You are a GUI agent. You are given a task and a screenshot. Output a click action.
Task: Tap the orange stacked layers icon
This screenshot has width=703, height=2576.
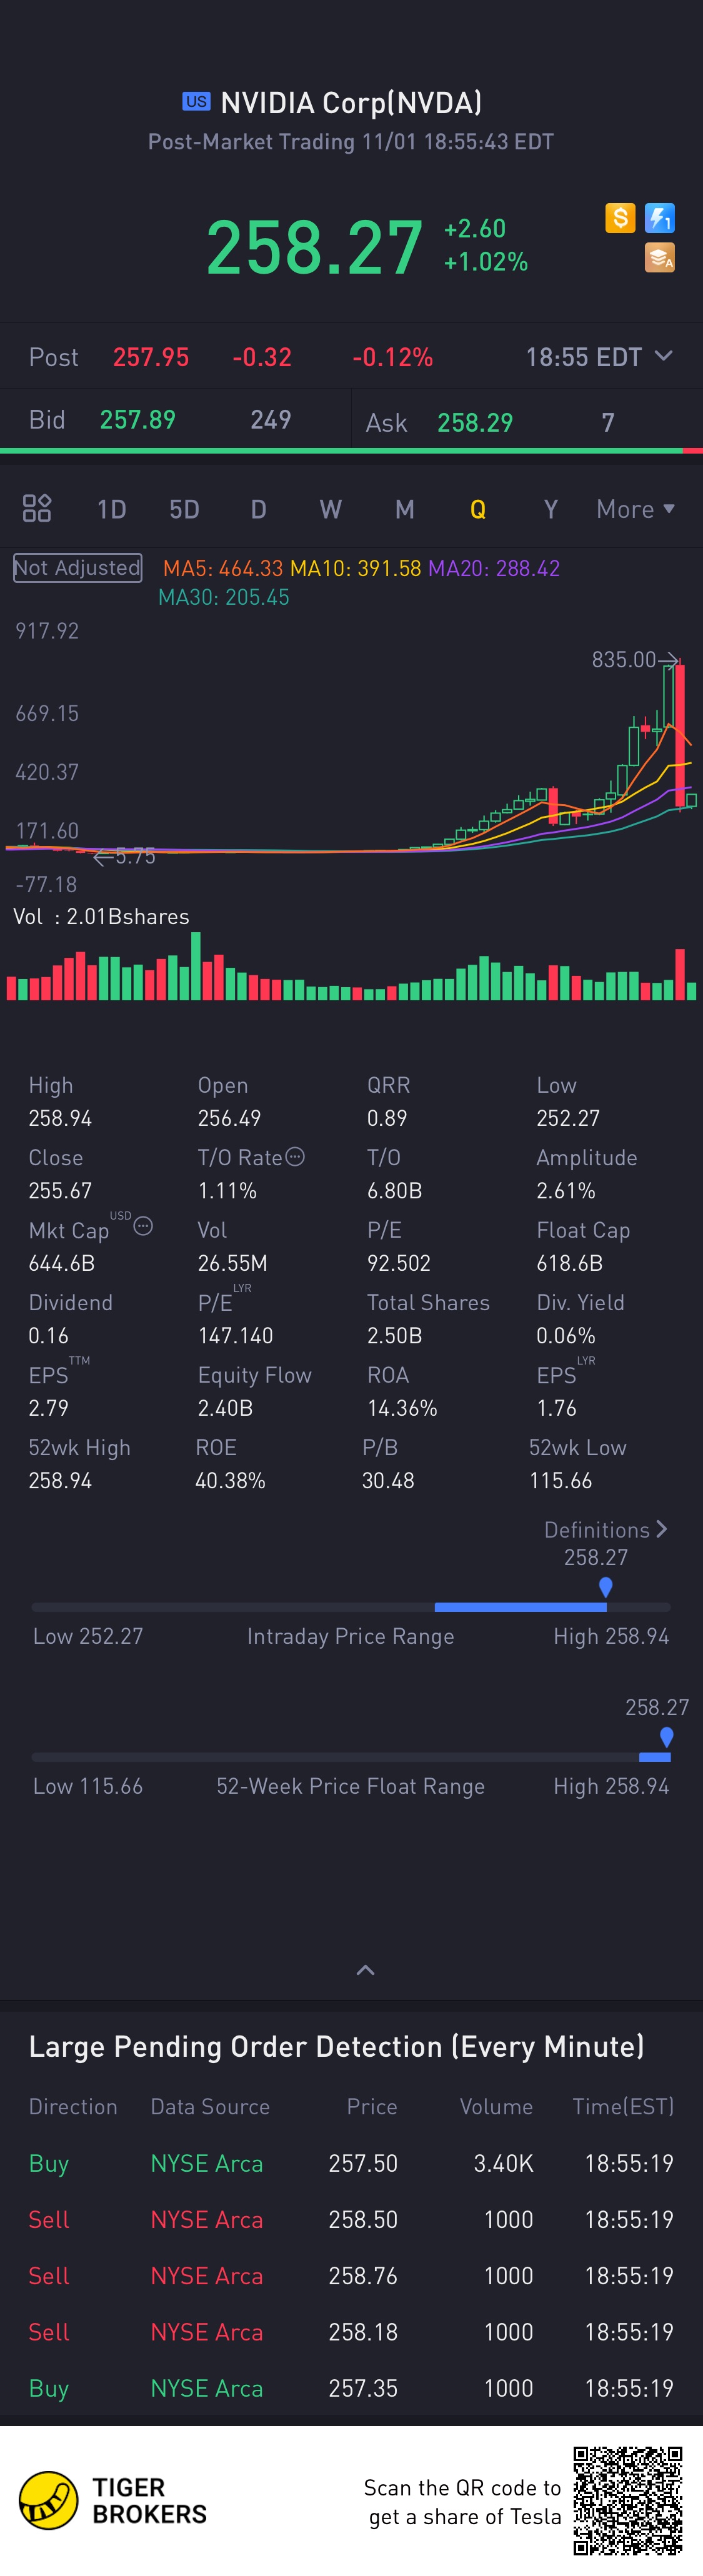click(660, 258)
